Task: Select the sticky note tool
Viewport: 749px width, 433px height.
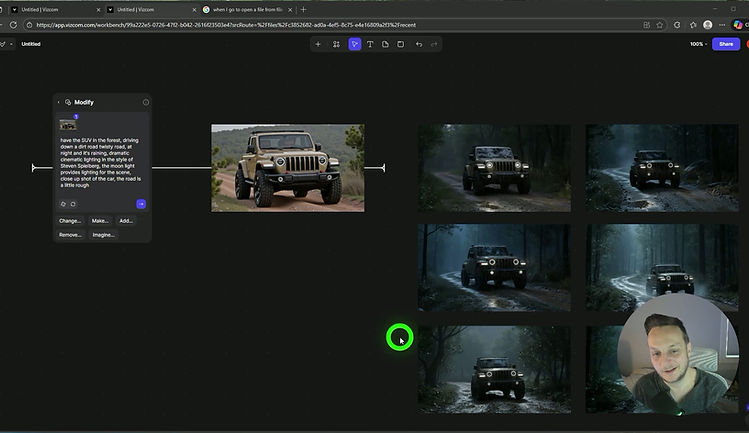Action: tap(385, 44)
